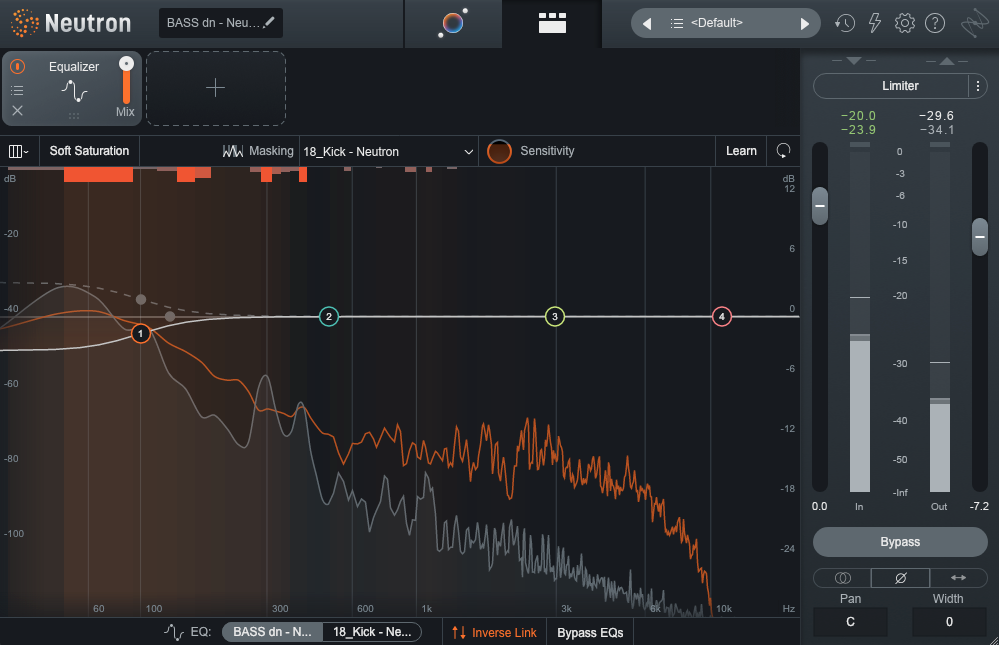Image resolution: width=999 pixels, height=645 pixels.
Task: Adjust the input gain slider
Action: click(820, 206)
